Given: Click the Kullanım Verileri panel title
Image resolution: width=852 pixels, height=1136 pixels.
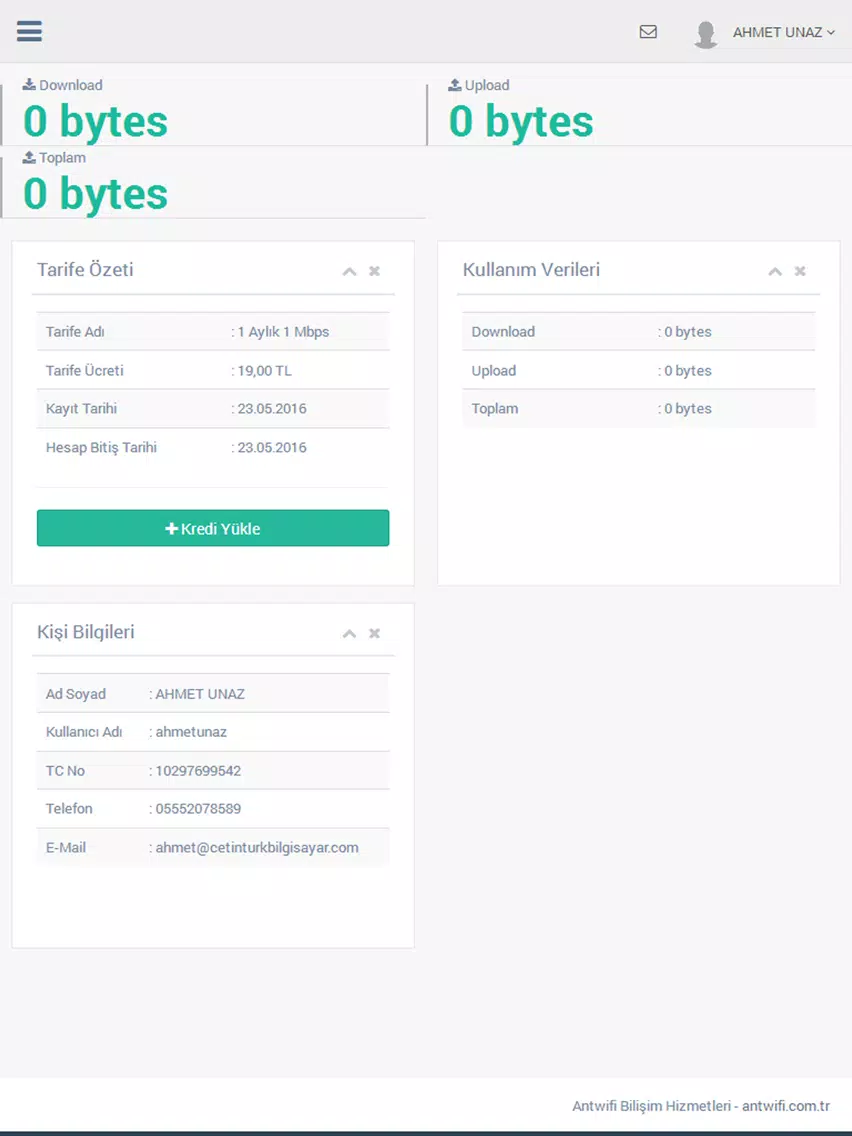Looking at the screenshot, I should 531,270.
